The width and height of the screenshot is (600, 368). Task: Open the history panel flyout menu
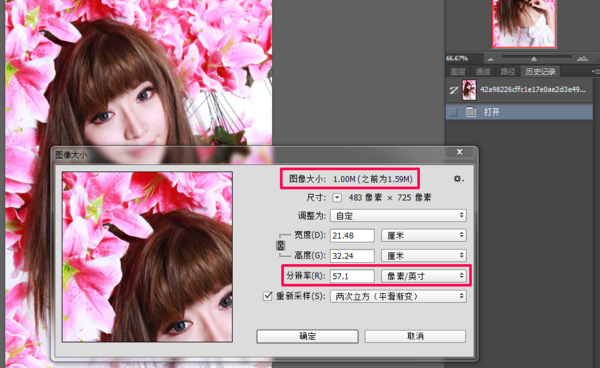tap(594, 71)
